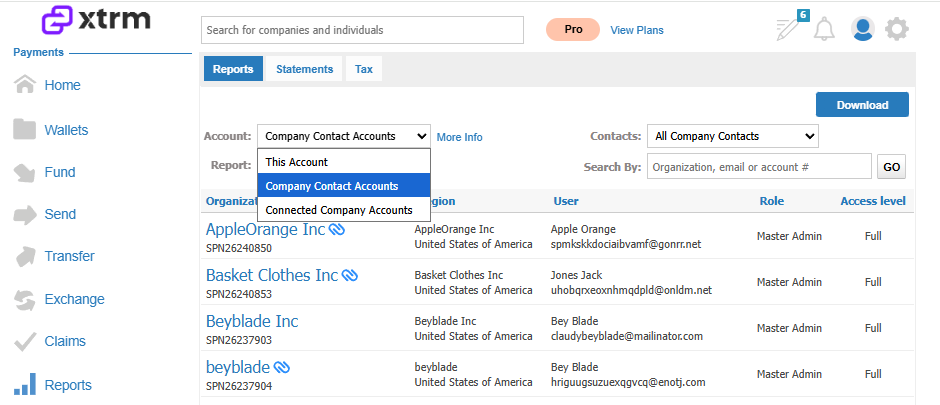Click the Claims checkmark icon
The height and width of the screenshot is (405, 940).
pos(25,341)
